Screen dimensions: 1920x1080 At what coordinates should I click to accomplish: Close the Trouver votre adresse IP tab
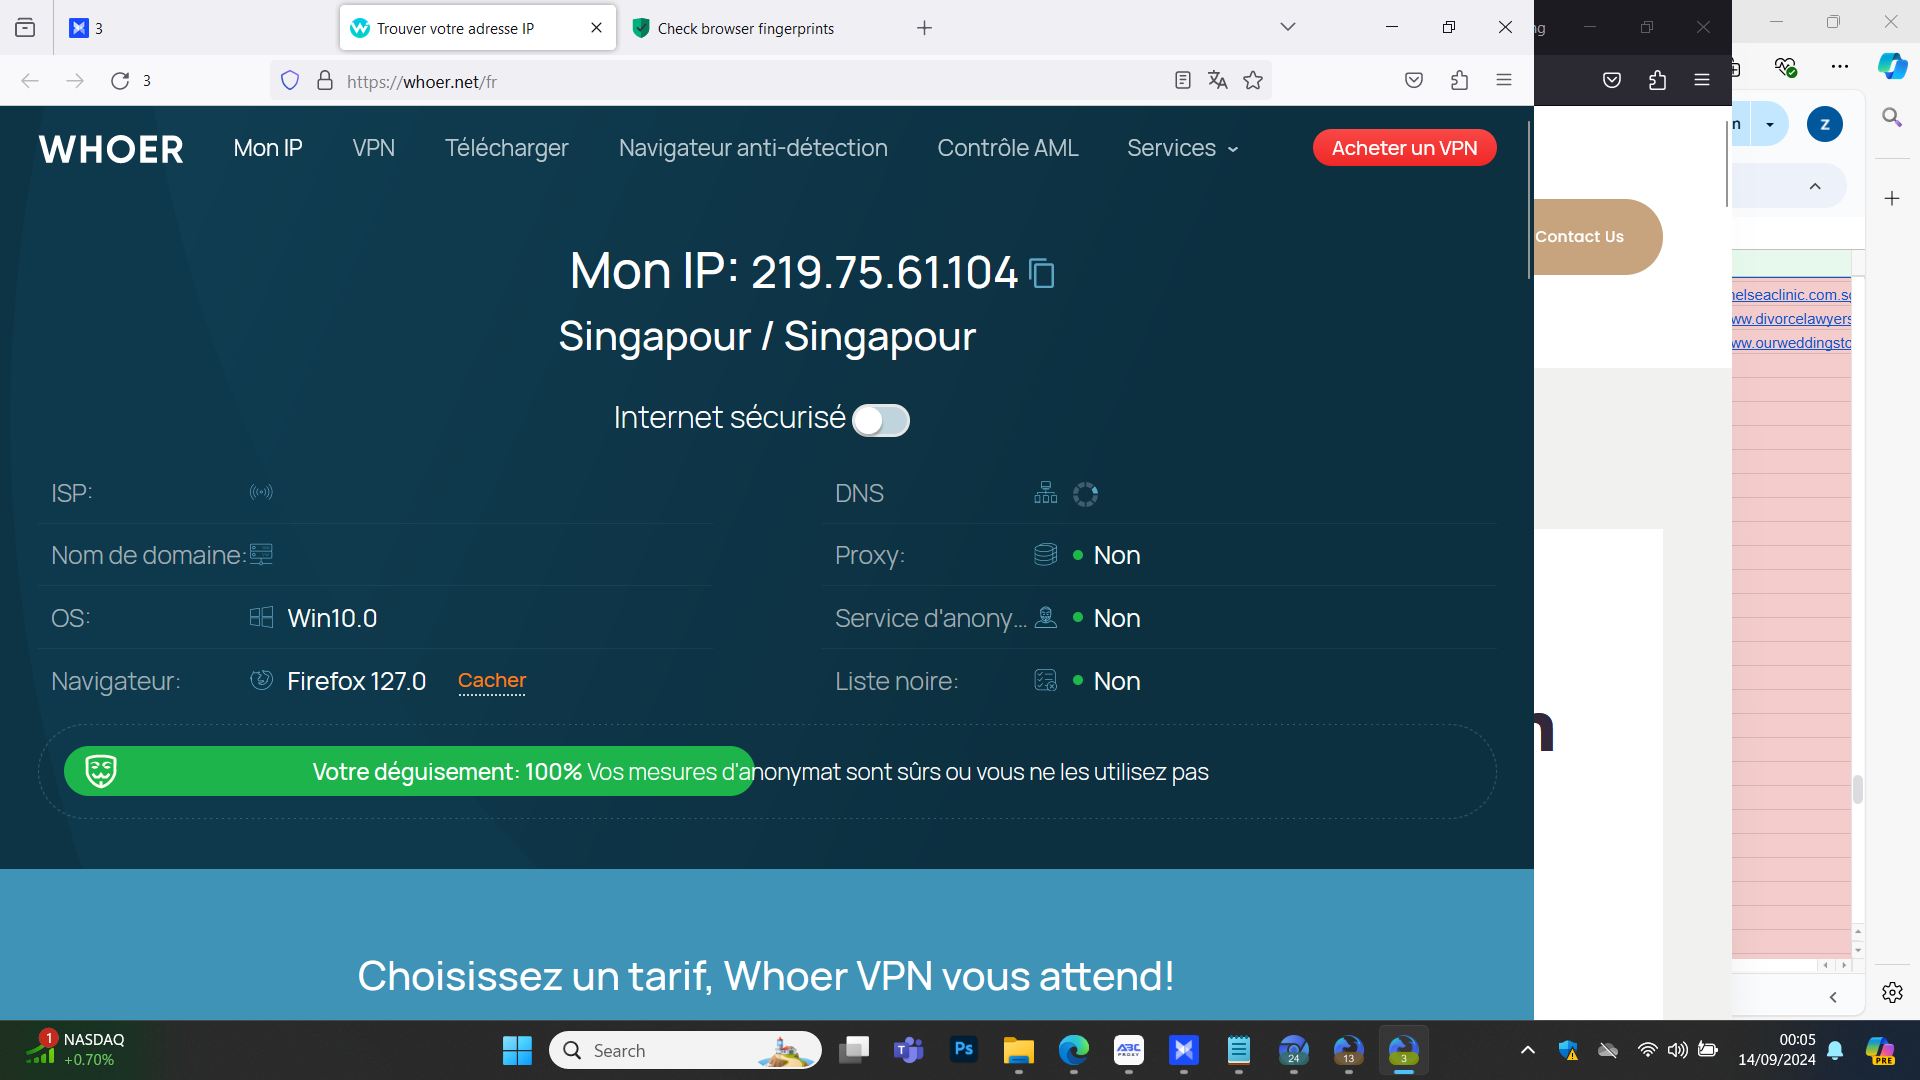click(597, 28)
